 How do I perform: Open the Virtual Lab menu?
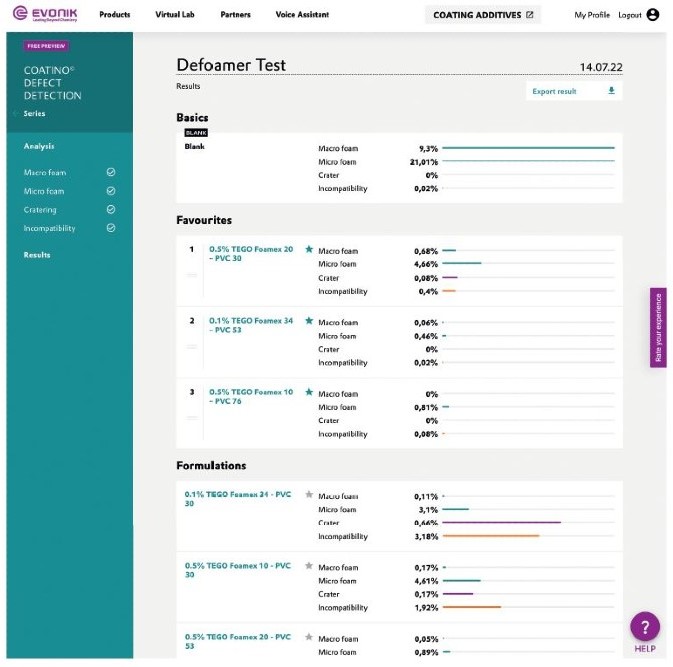(x=175, y=15)
